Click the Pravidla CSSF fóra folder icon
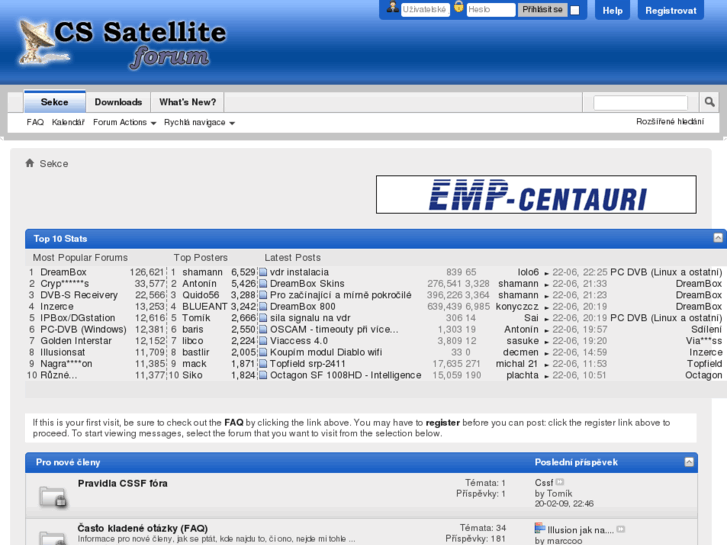Viewport: 727px width, 545px height. coord(53,497)
